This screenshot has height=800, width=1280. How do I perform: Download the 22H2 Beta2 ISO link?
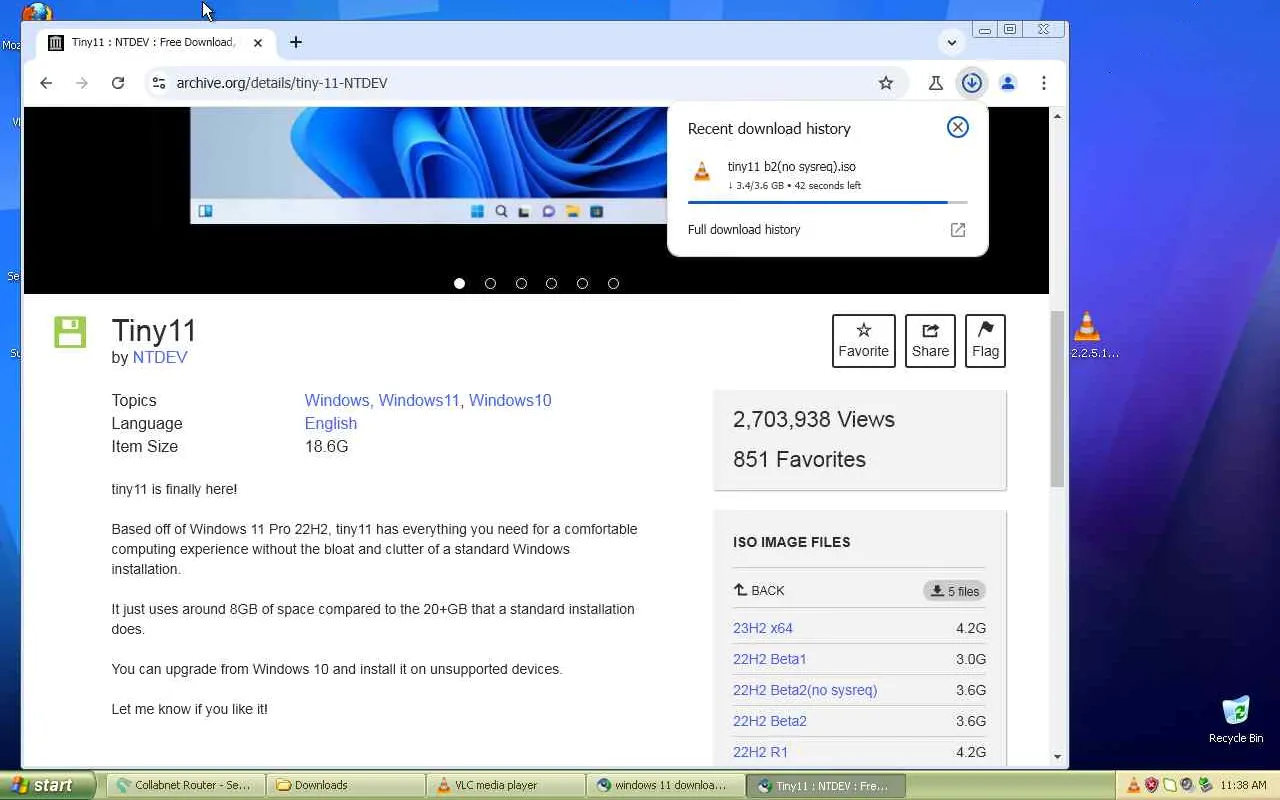(x=770, y=721)
